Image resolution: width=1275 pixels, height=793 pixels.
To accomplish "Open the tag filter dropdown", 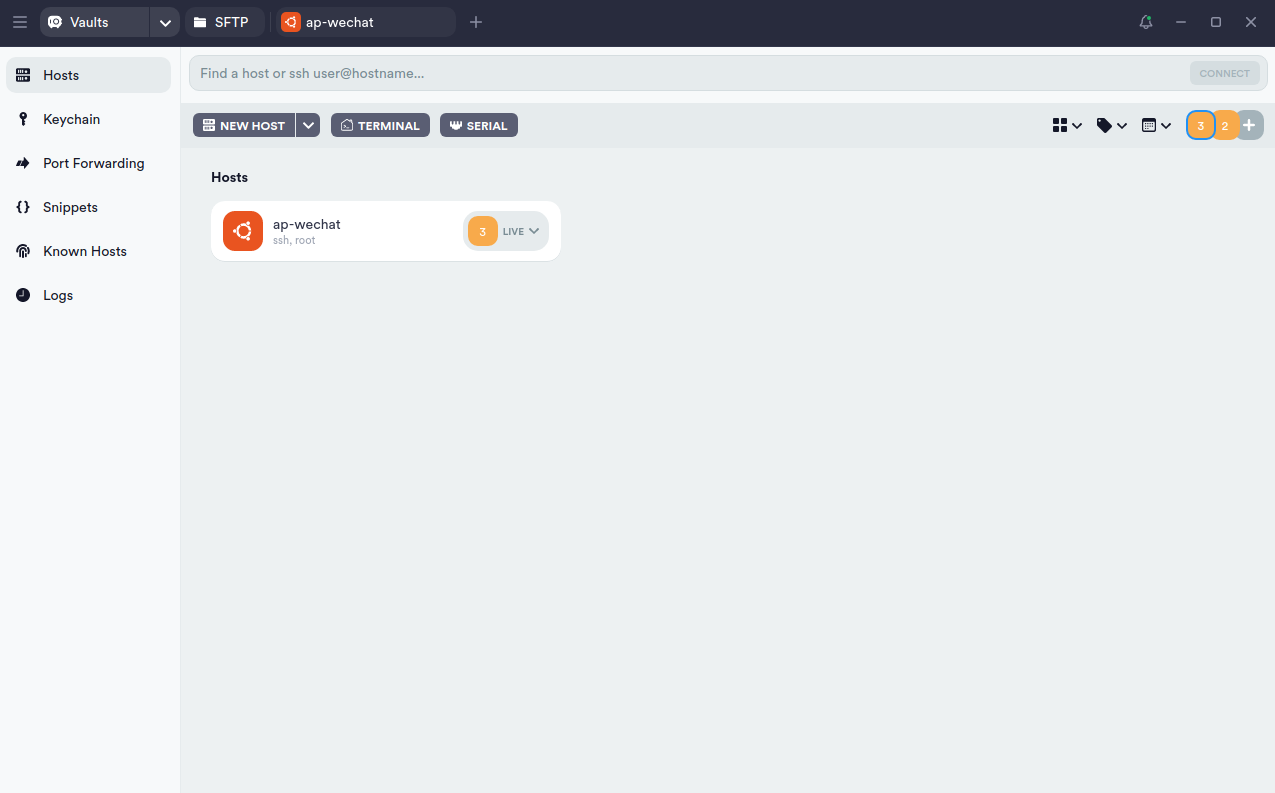I will click(1112, 125).
